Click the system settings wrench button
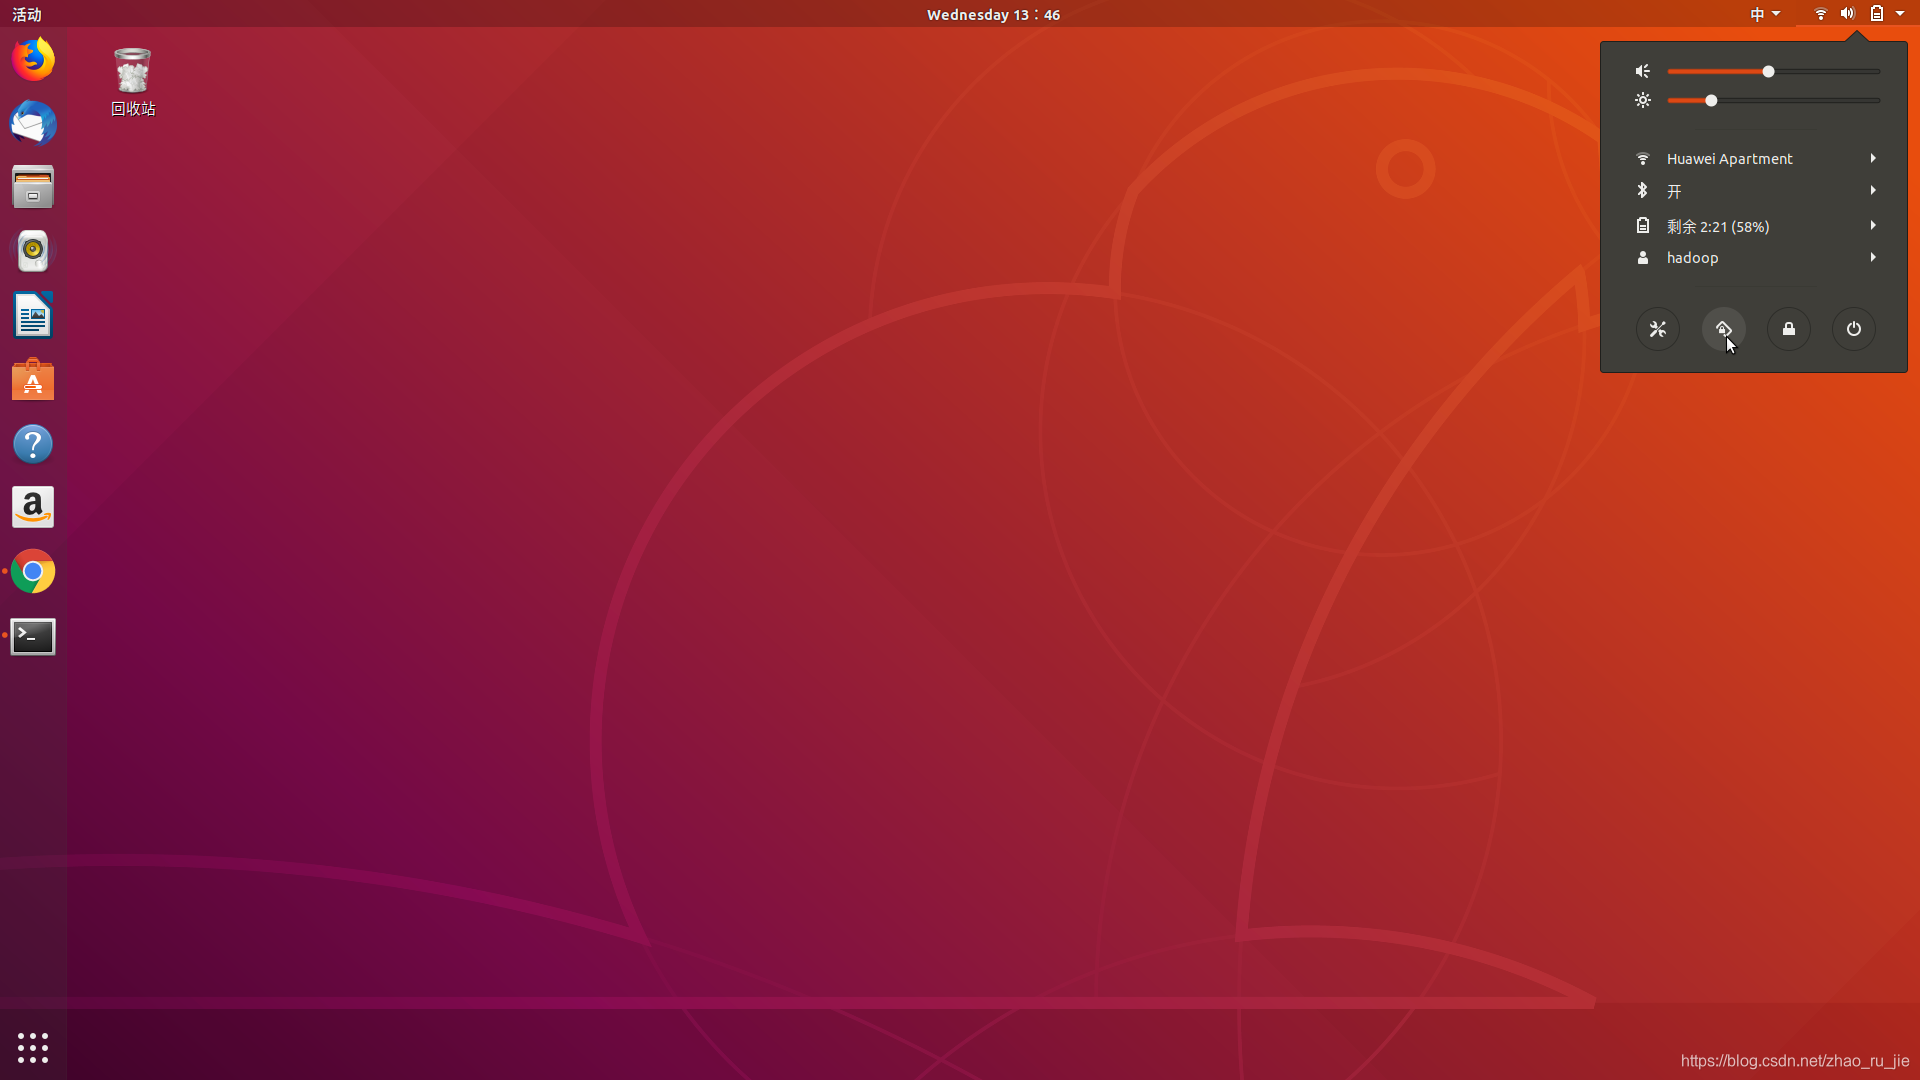Image resolution: width=1920 pixels, height=1080 pixels. [x=1657, y=329]
